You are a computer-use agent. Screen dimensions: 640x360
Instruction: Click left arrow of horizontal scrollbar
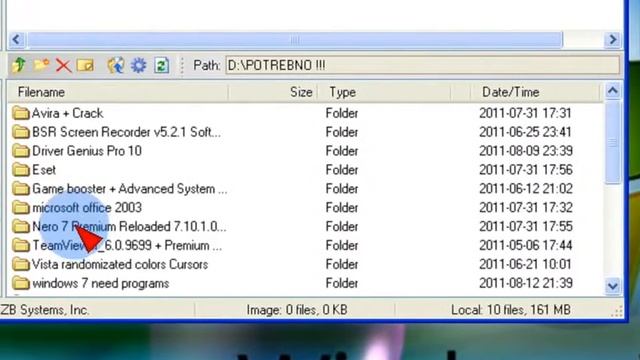point(16,40)
